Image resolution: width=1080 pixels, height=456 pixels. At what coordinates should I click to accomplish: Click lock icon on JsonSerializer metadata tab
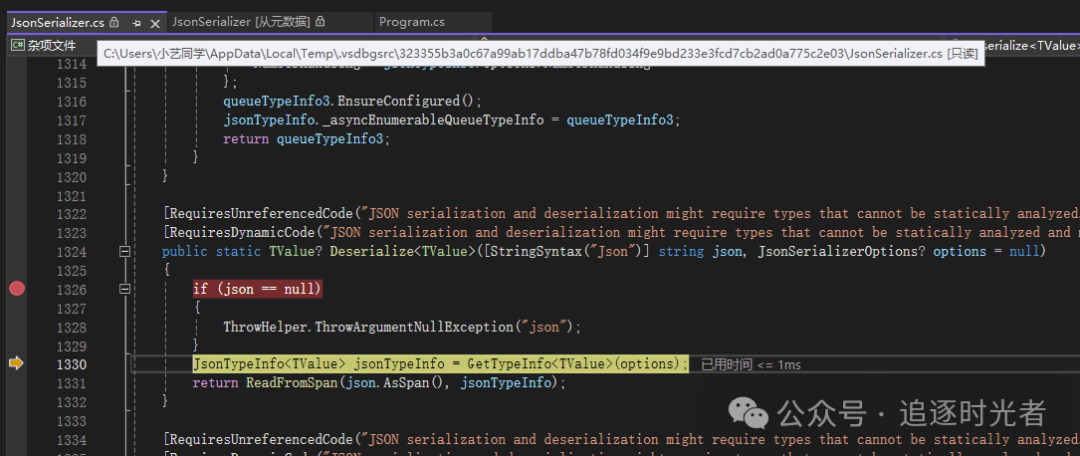click(319, 21)
